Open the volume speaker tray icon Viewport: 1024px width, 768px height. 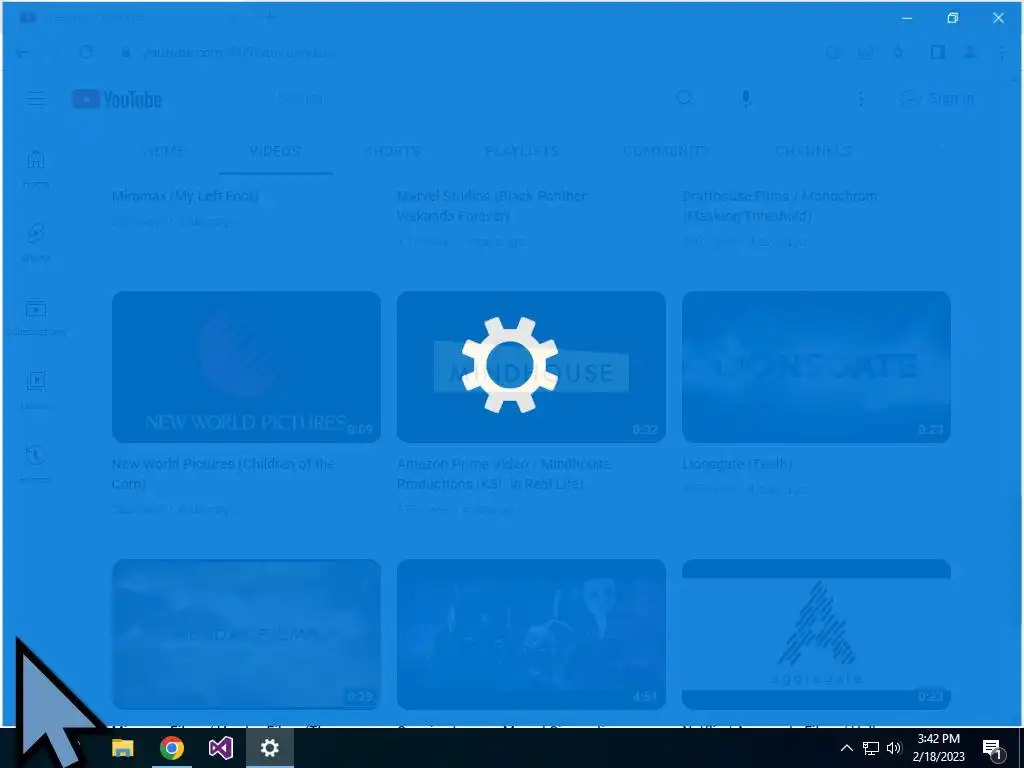tap(894, 748)
